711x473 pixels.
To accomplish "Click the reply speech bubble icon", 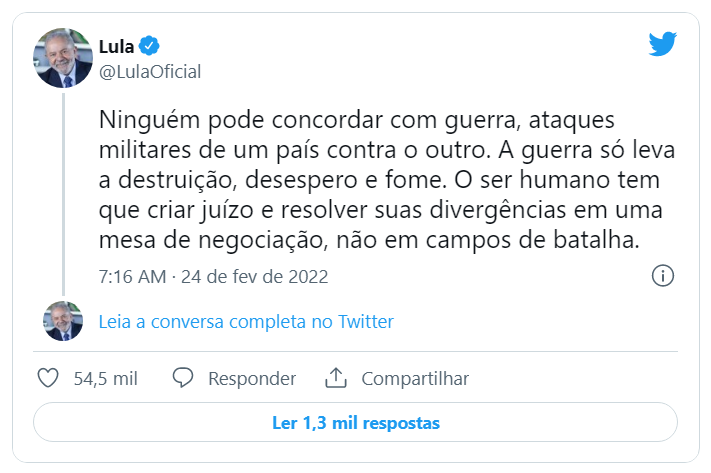I will (183, 378).
